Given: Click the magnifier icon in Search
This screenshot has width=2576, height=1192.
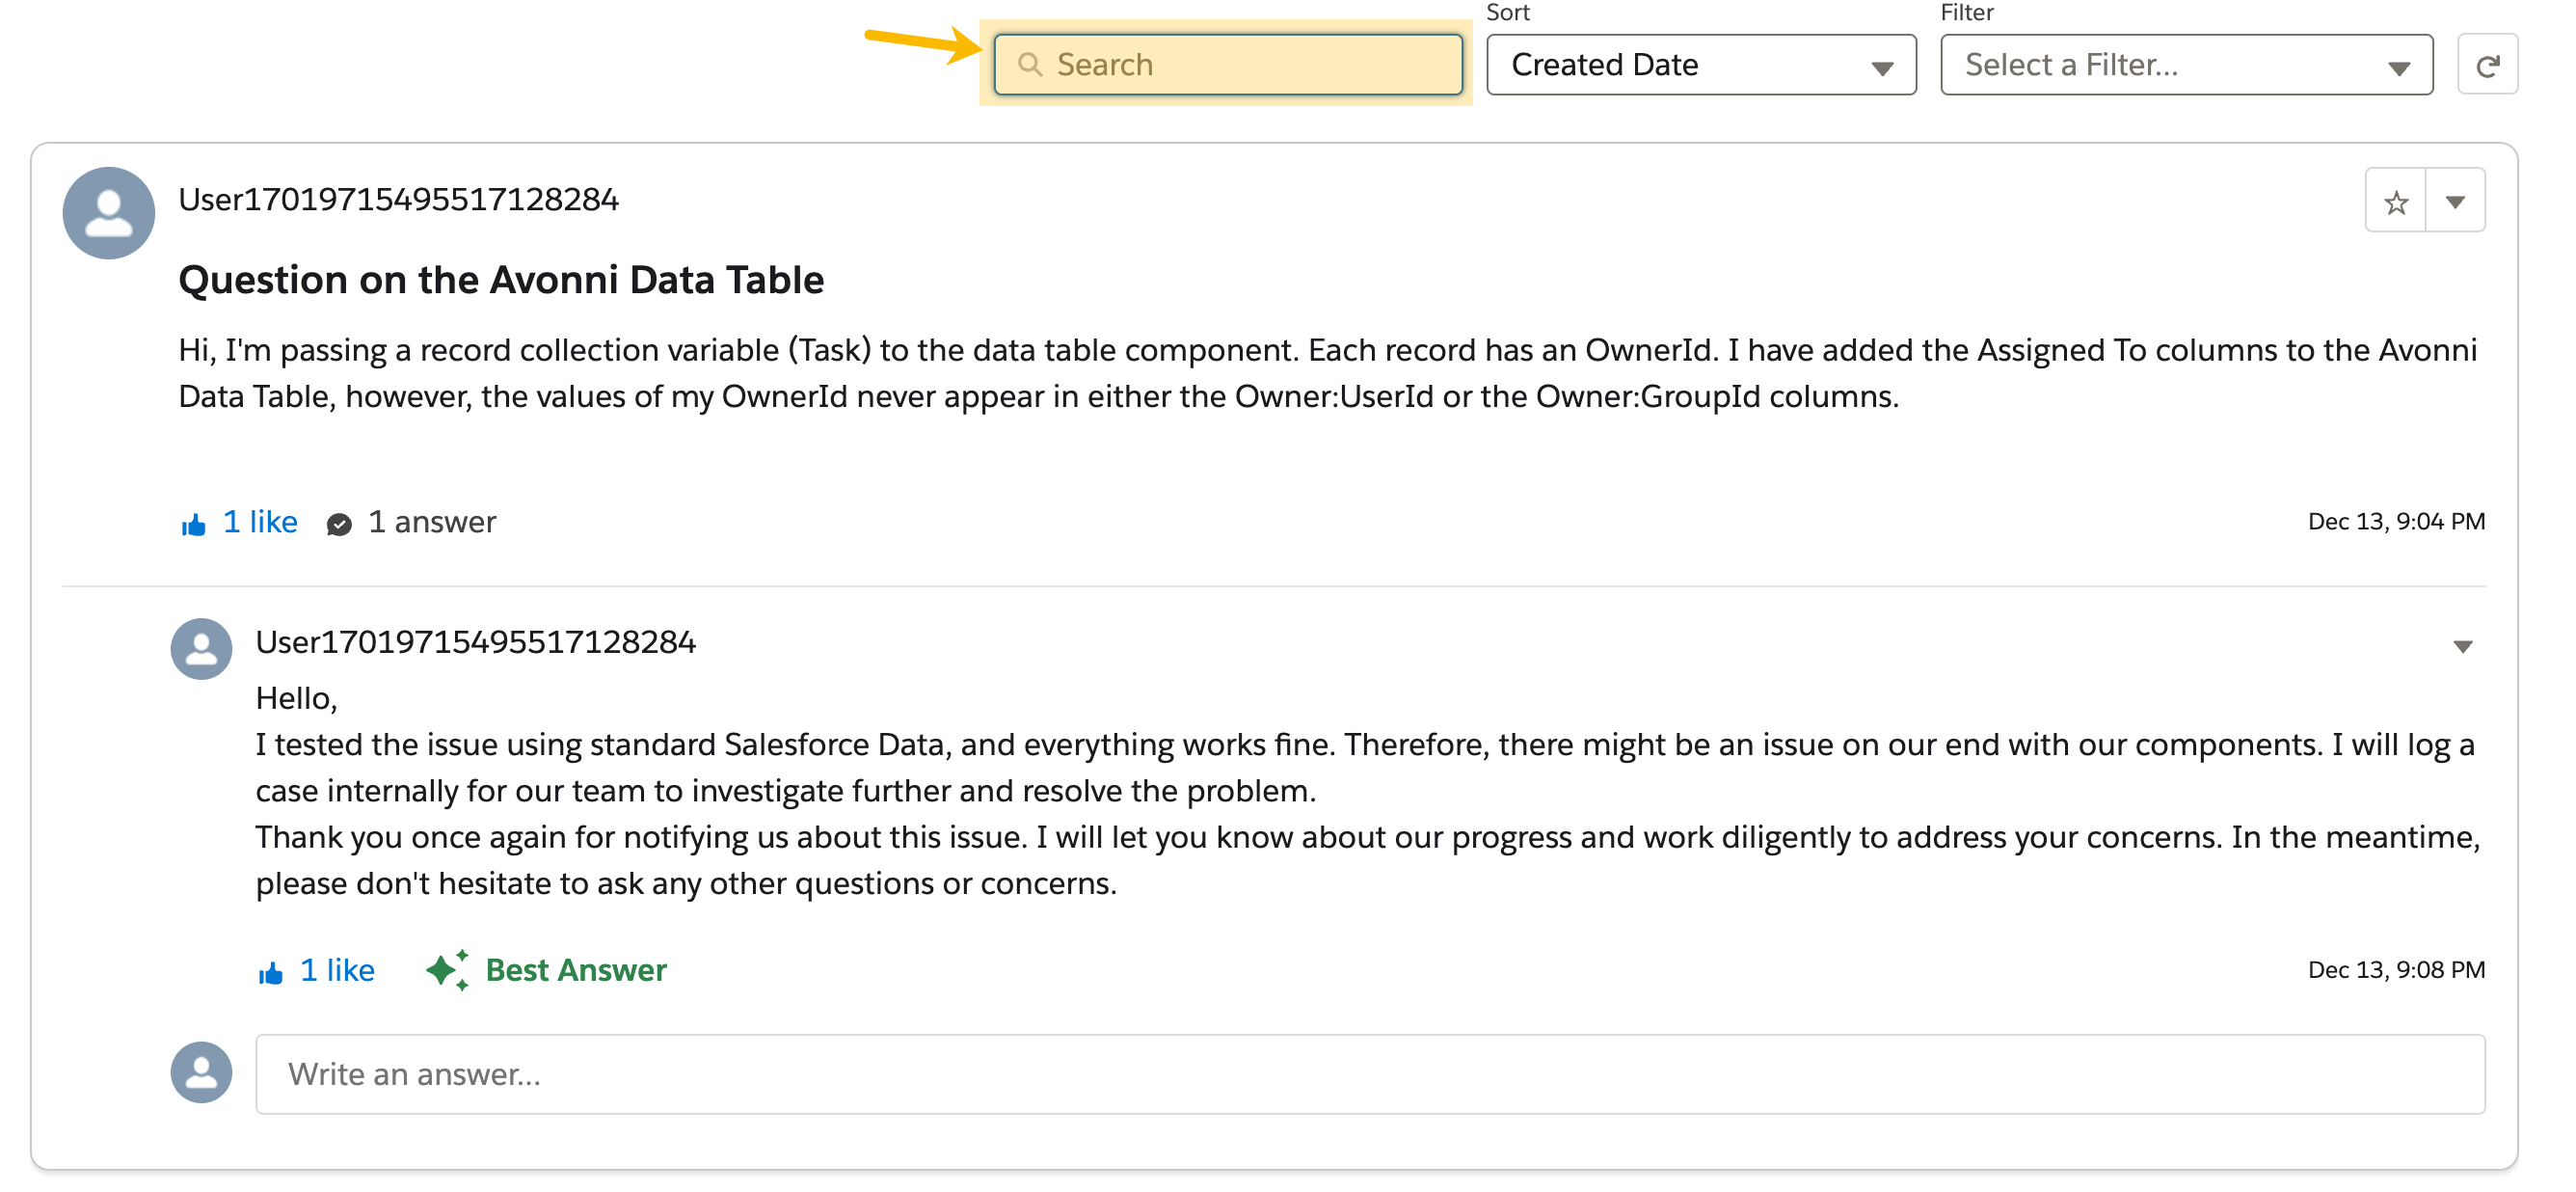Looking at the screenshot, I should click(x=1029, y=65).
